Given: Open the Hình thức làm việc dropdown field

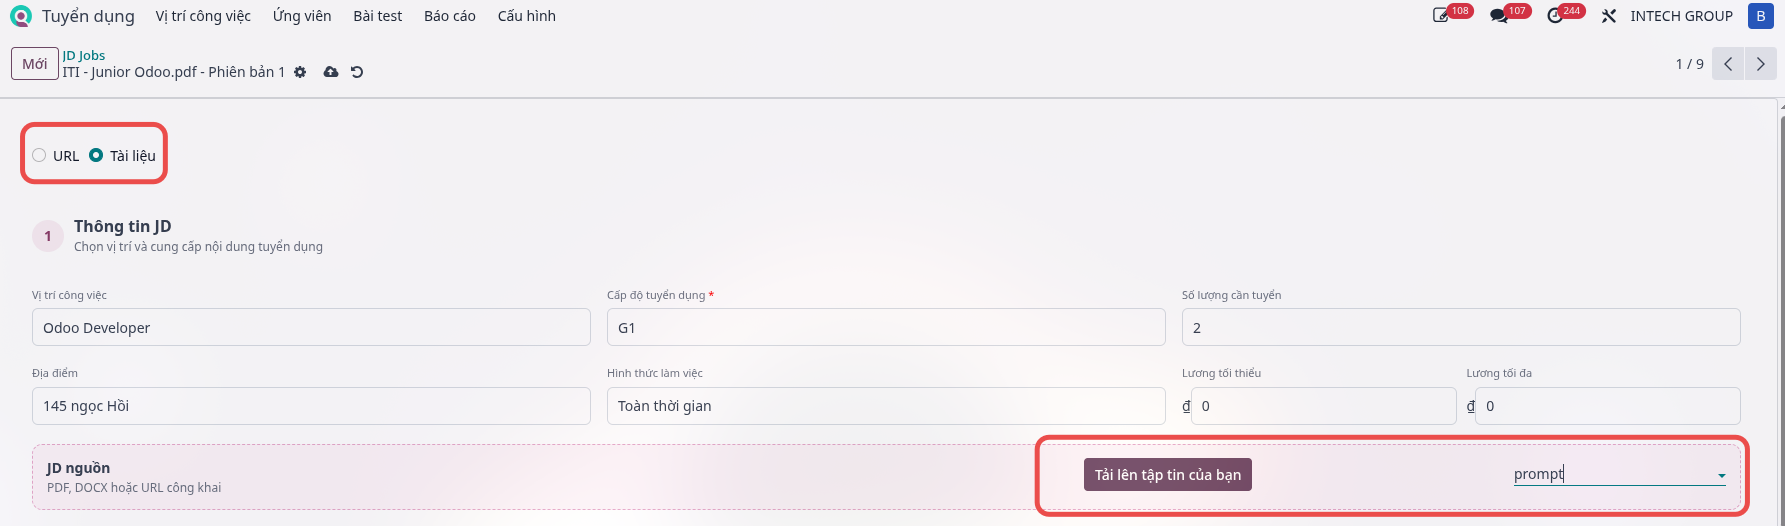Looking at the screenshot, I should pyautogui.click(x=886, y=406).
